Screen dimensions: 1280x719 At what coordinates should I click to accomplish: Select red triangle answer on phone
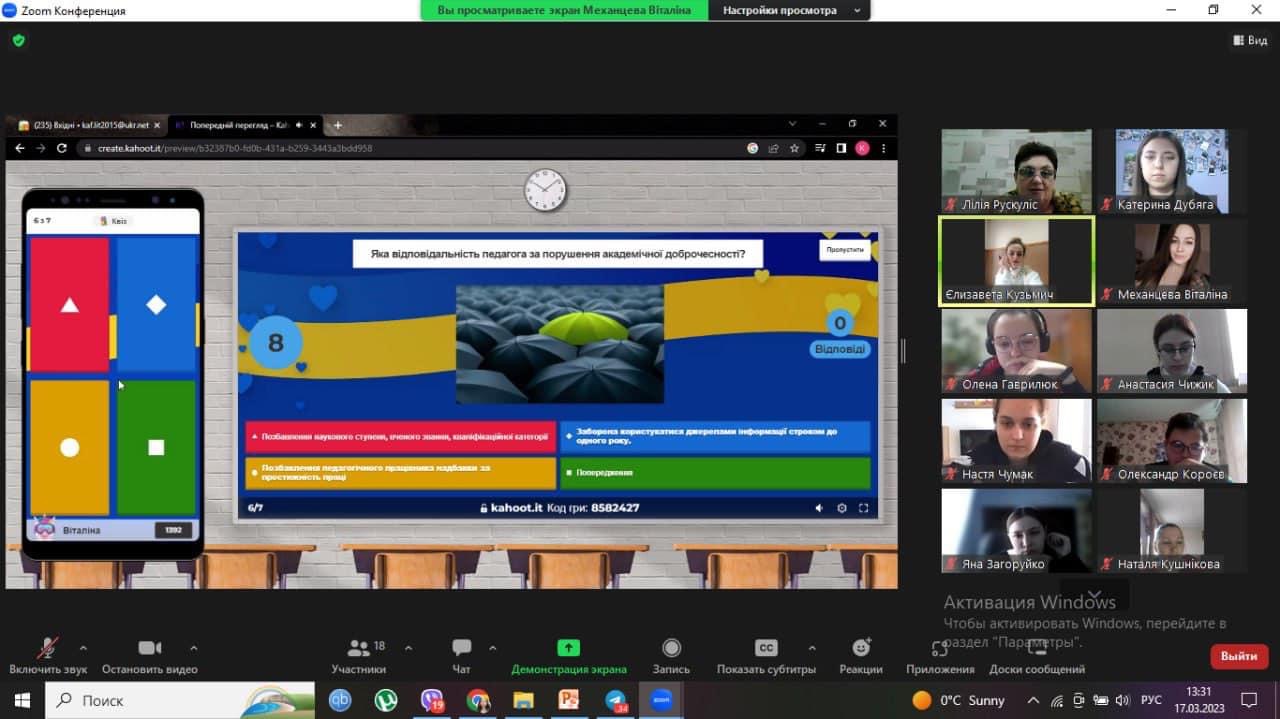coord(69,305)
